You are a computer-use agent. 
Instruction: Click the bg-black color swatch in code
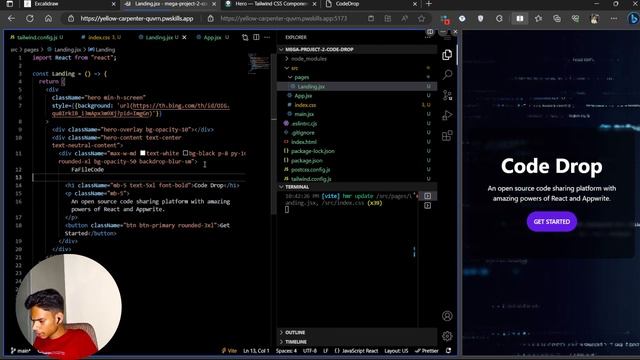[x=185, y=153]
